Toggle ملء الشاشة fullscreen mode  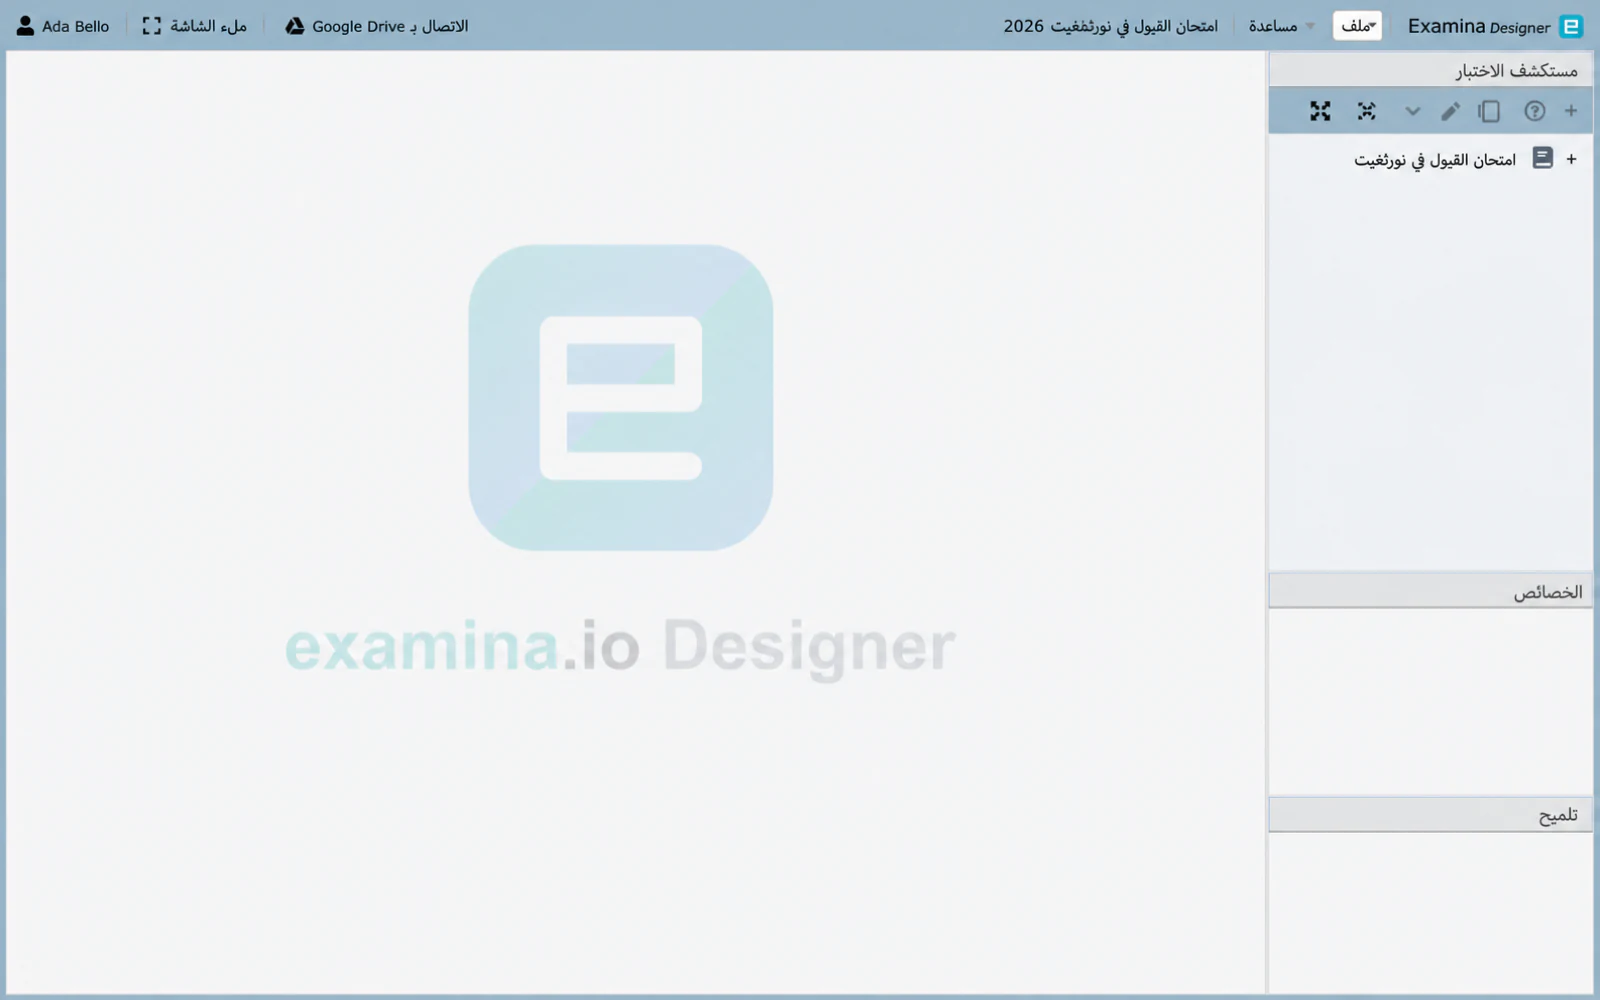point(194,26)
